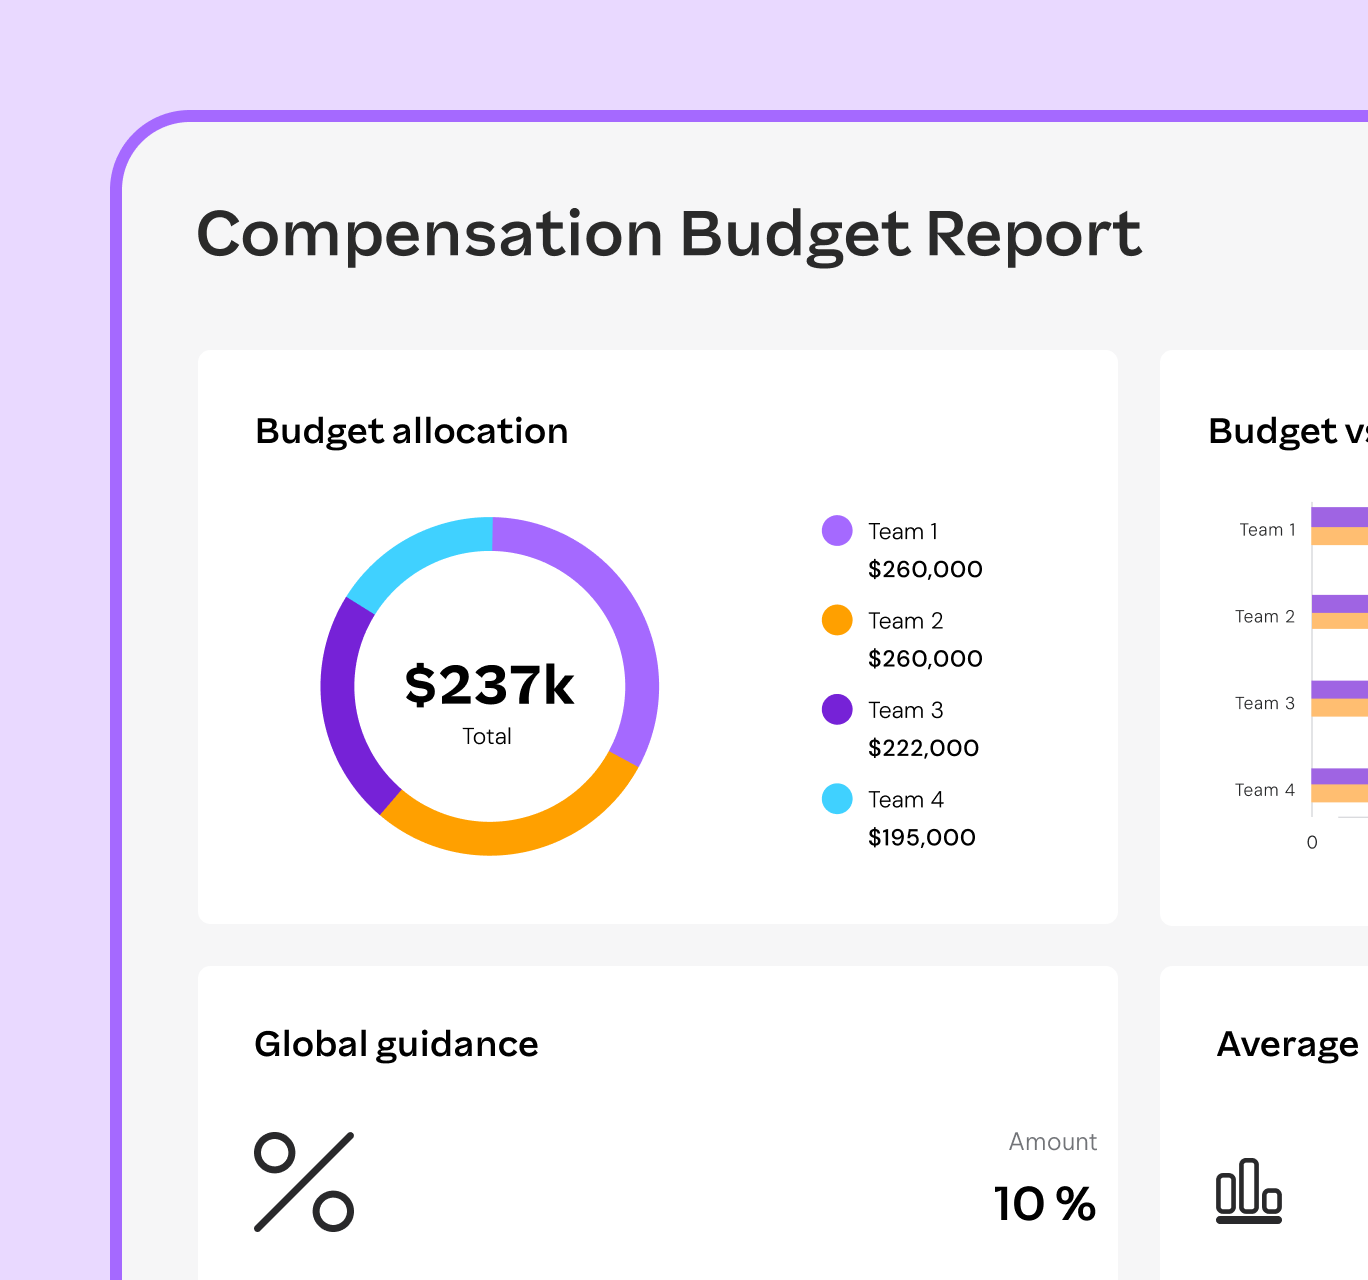The height and width of the screenshot is (1280, 1368).
Task: Select the Team 4 cyan legend dot
Action: (x=837, y=799)
